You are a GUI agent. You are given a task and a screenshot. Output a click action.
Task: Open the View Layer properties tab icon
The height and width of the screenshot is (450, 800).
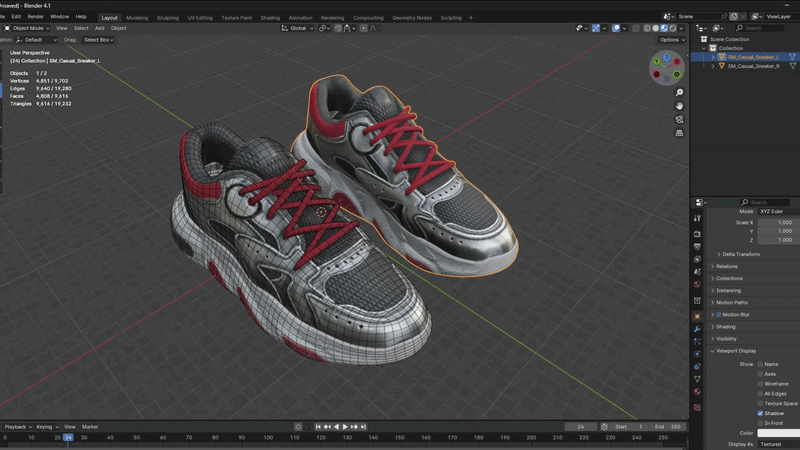click(697, 259)
